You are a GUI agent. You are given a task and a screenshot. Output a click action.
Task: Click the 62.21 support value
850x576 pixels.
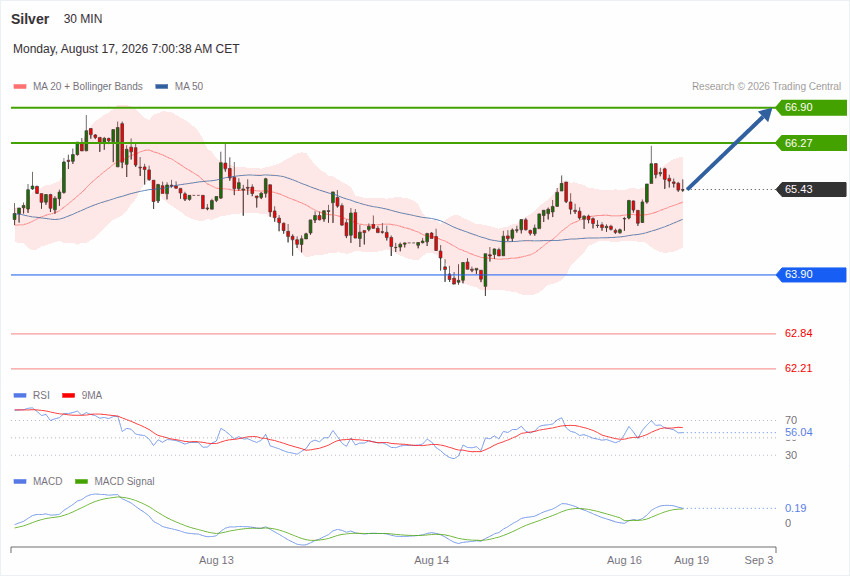tap(799, 368)
